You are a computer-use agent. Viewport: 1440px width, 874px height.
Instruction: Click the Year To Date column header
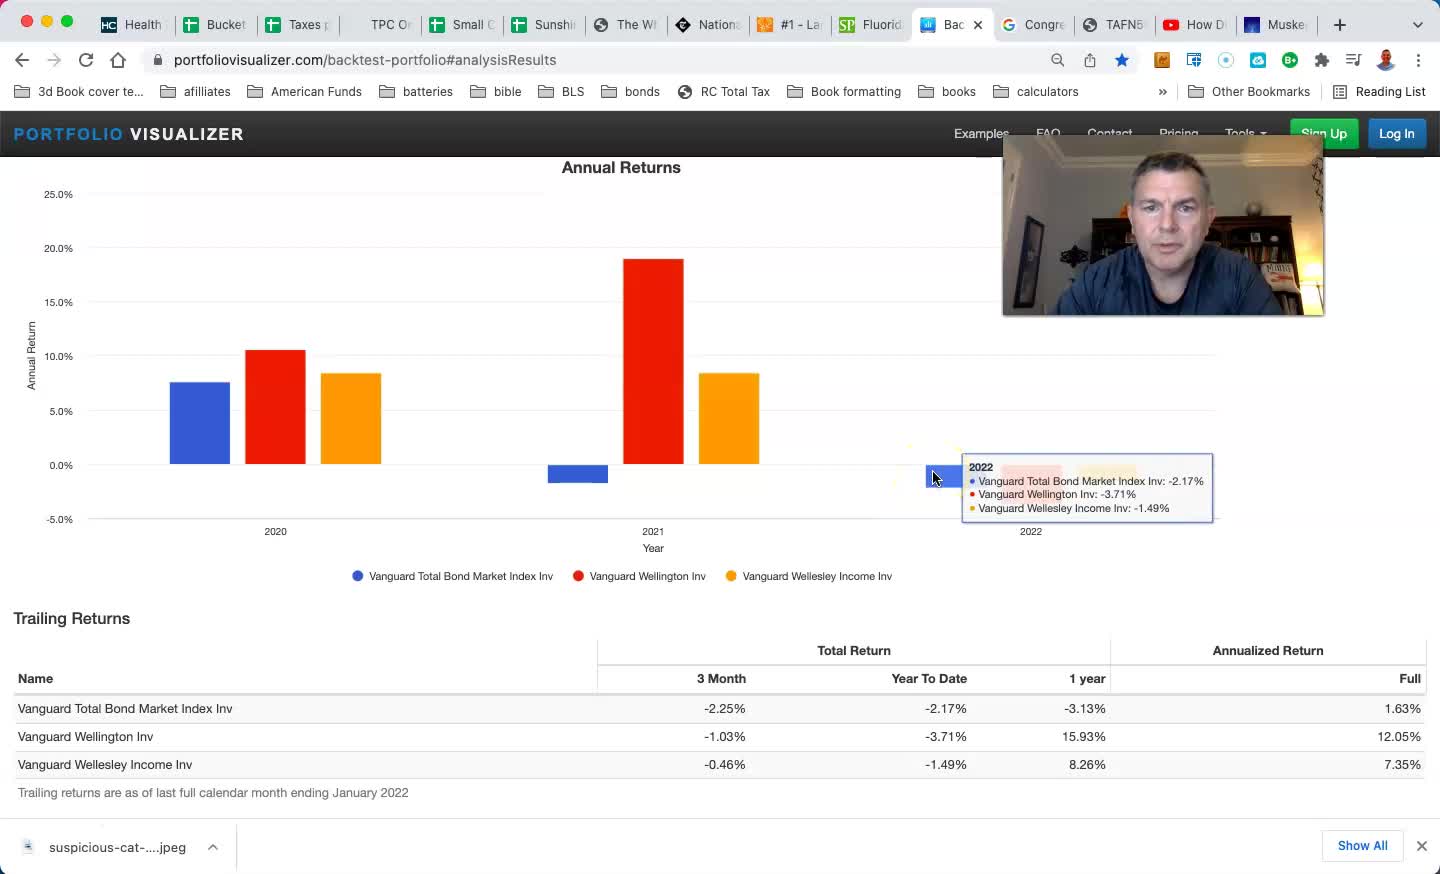coord(929,679)
